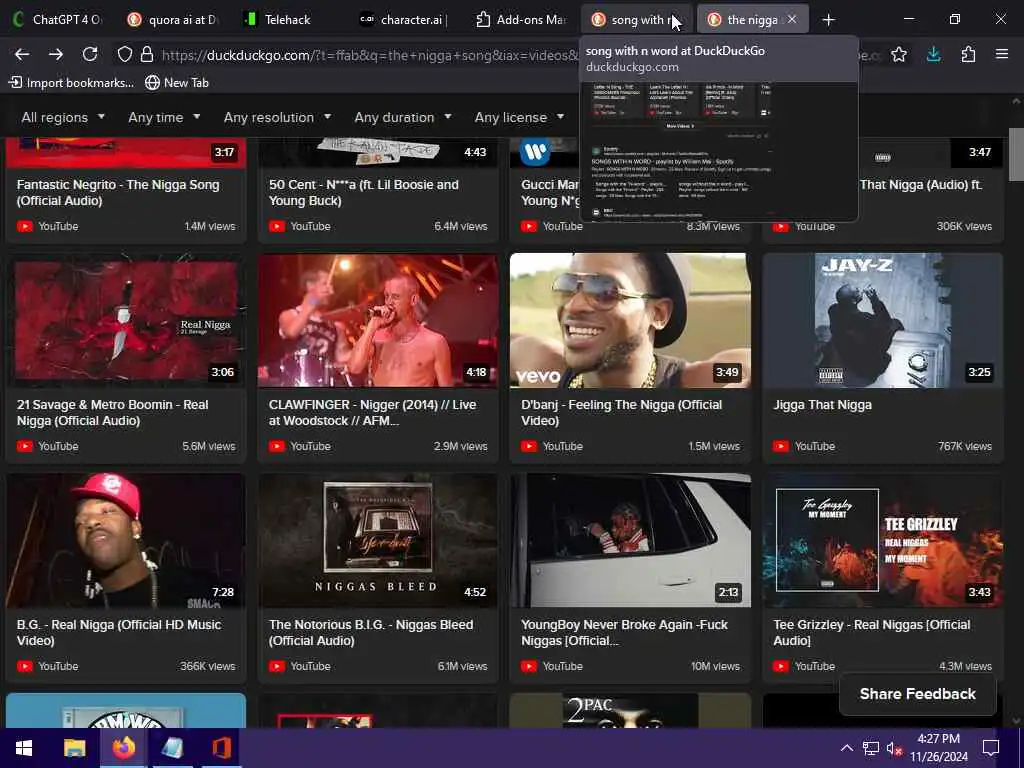Screen dimensions: 1024x768
Task: Open File Explorer from the taskbar
Action: [74, 748]
